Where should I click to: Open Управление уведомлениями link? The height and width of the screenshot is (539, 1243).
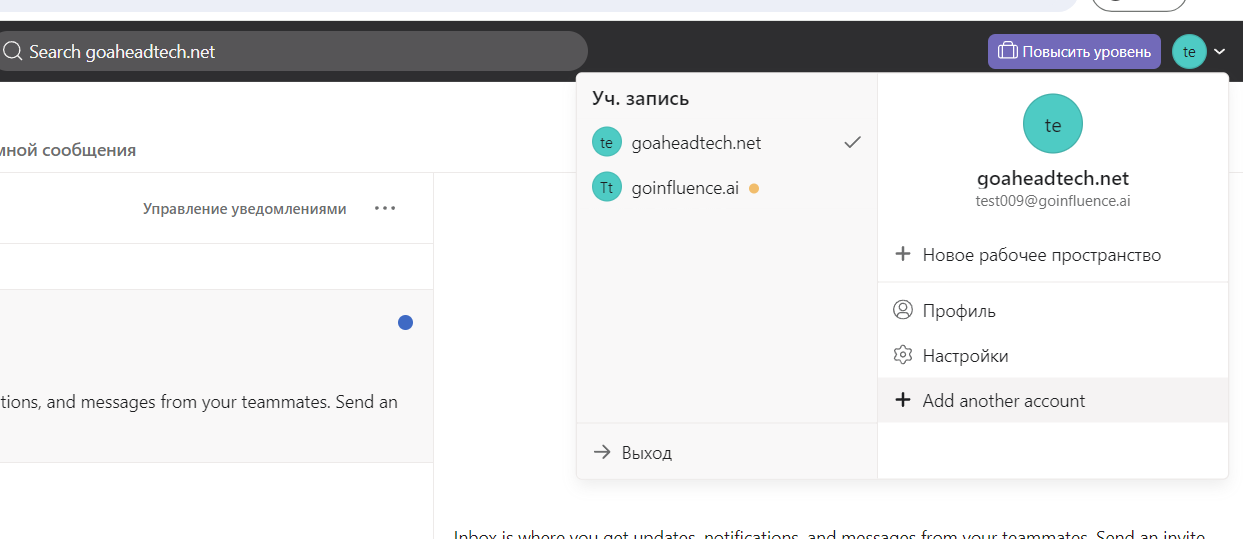click(x=244, y=209)
